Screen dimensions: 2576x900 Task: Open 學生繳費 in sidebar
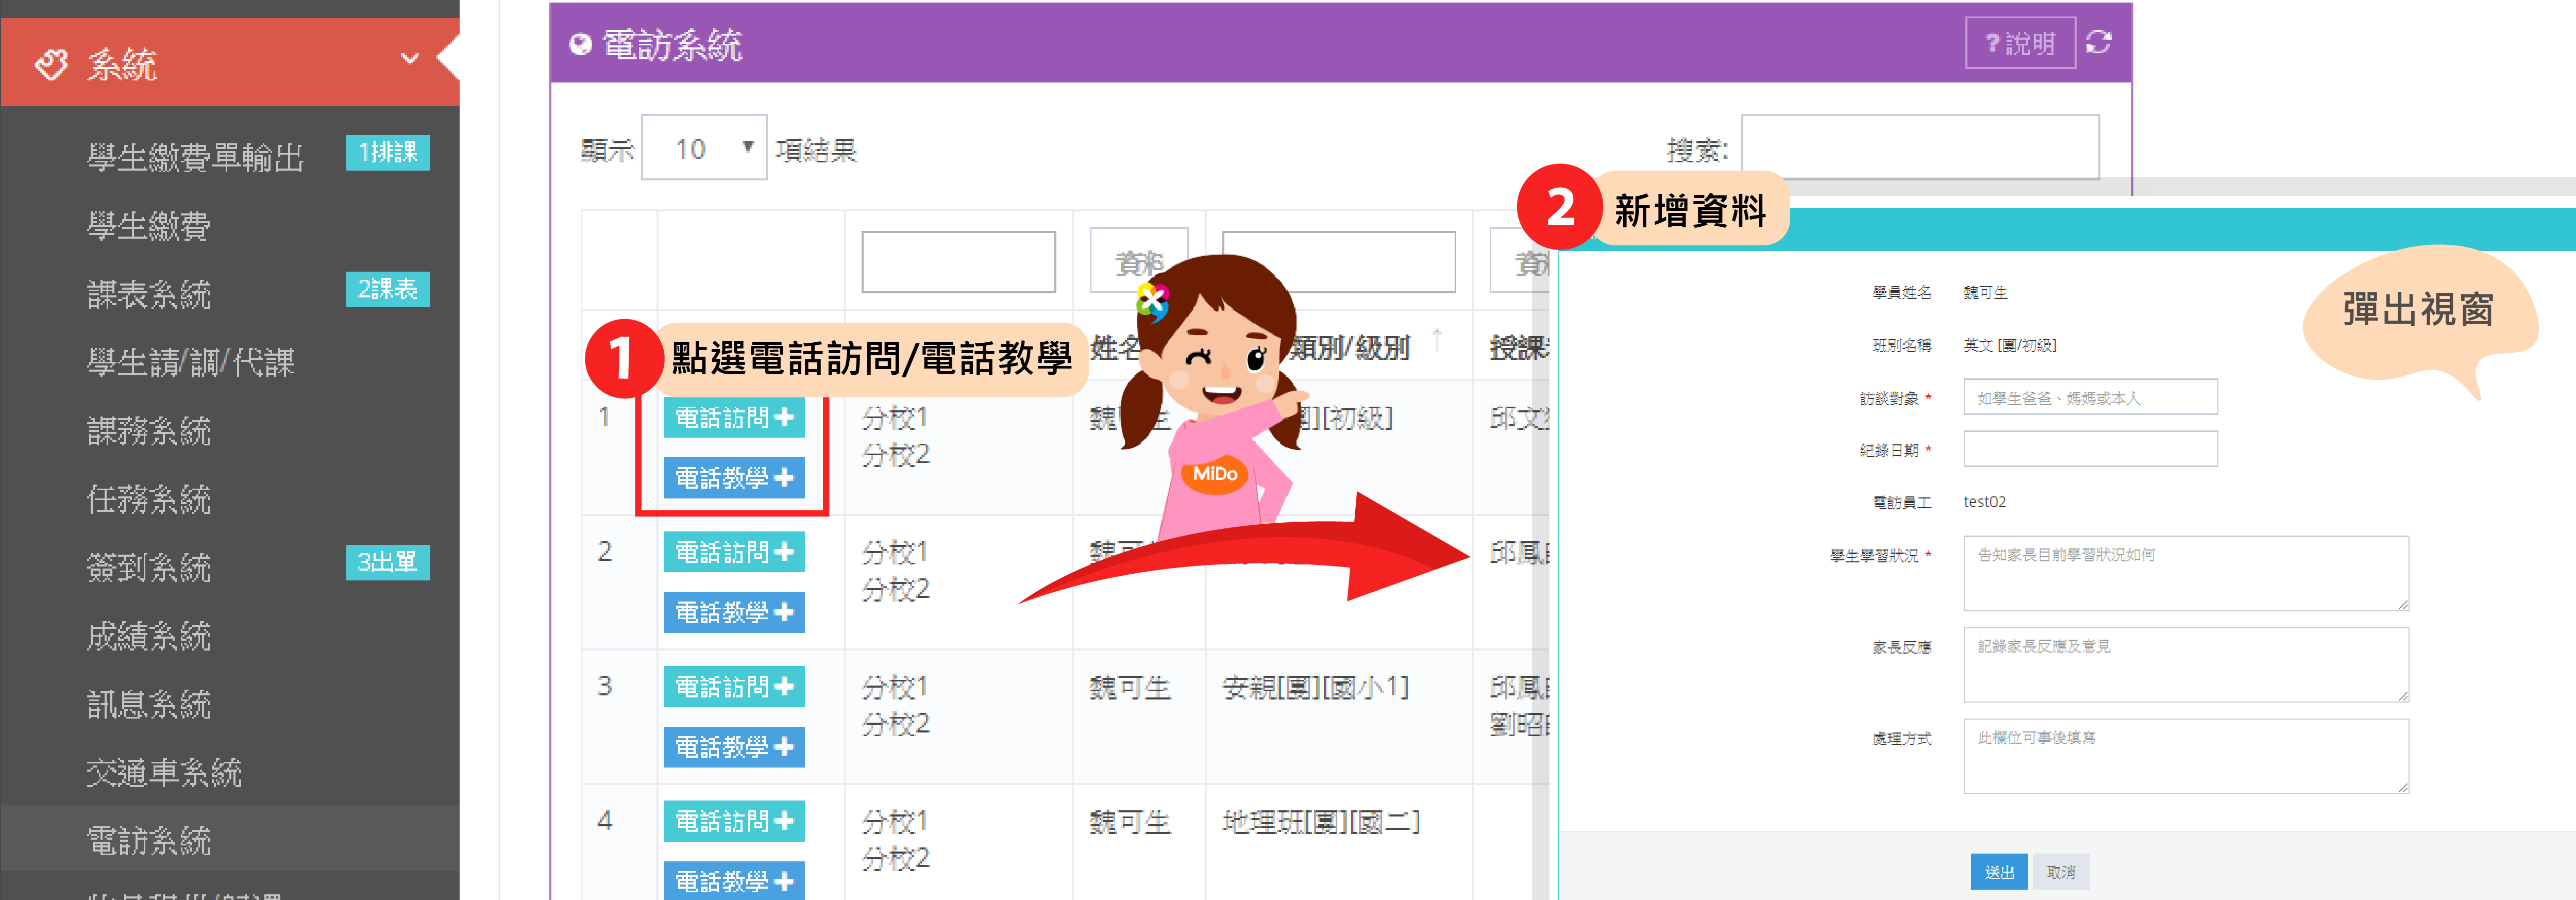pos(148,226)
